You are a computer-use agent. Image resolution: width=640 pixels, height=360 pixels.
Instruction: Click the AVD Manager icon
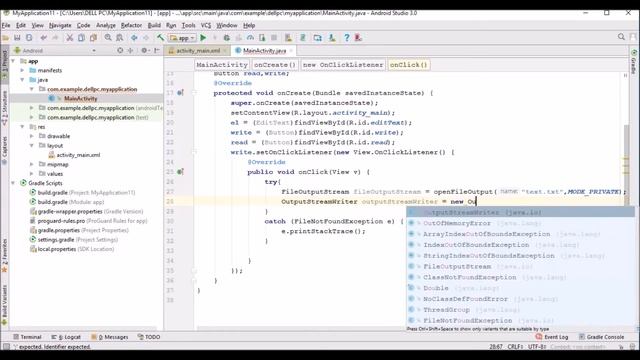coord(289,38)
